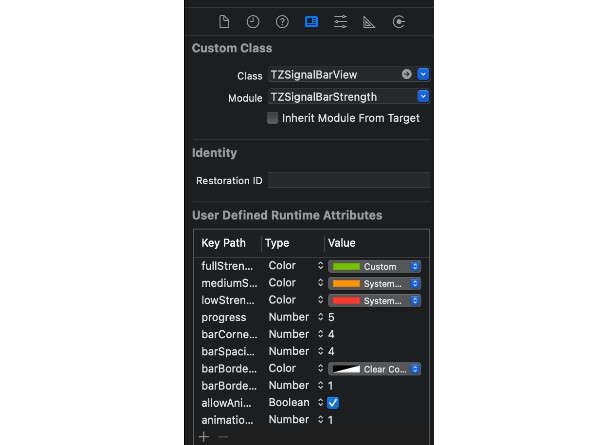Select the lowStren... key path

(x=228, y=300)
